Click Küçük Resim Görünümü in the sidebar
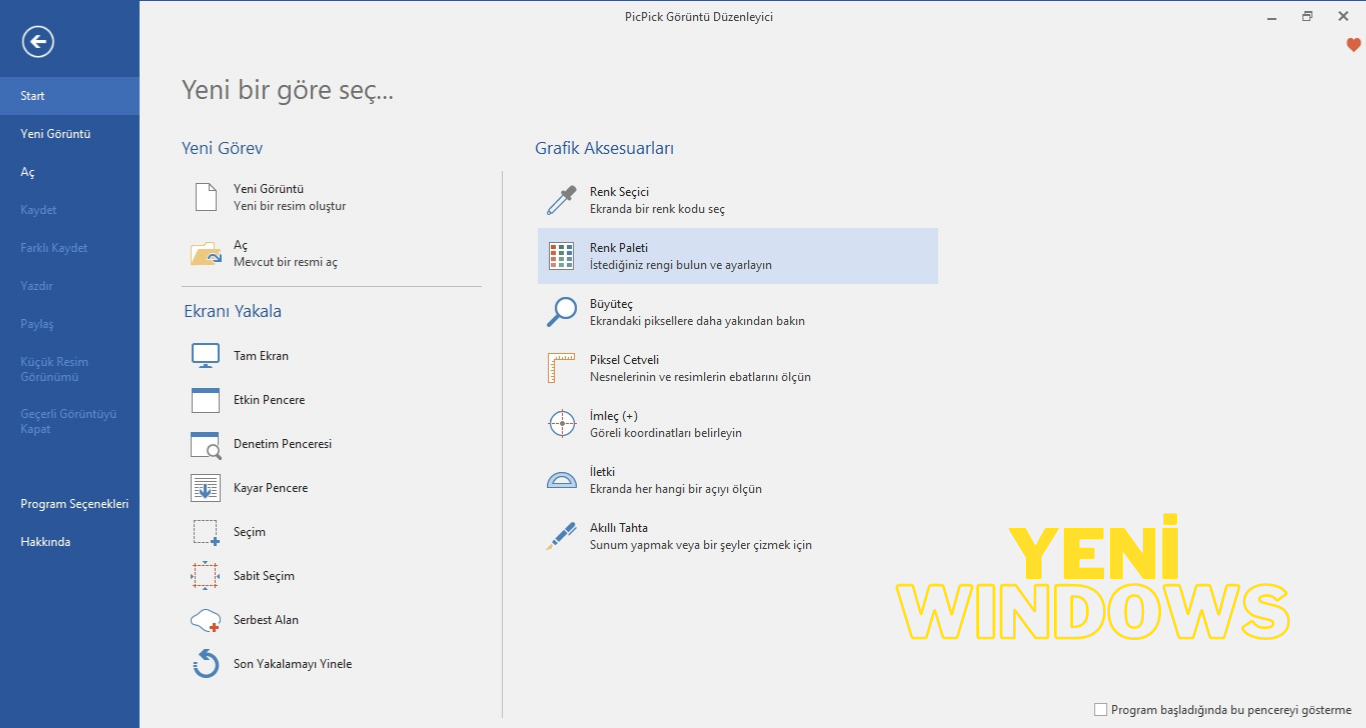 point(70,369)
